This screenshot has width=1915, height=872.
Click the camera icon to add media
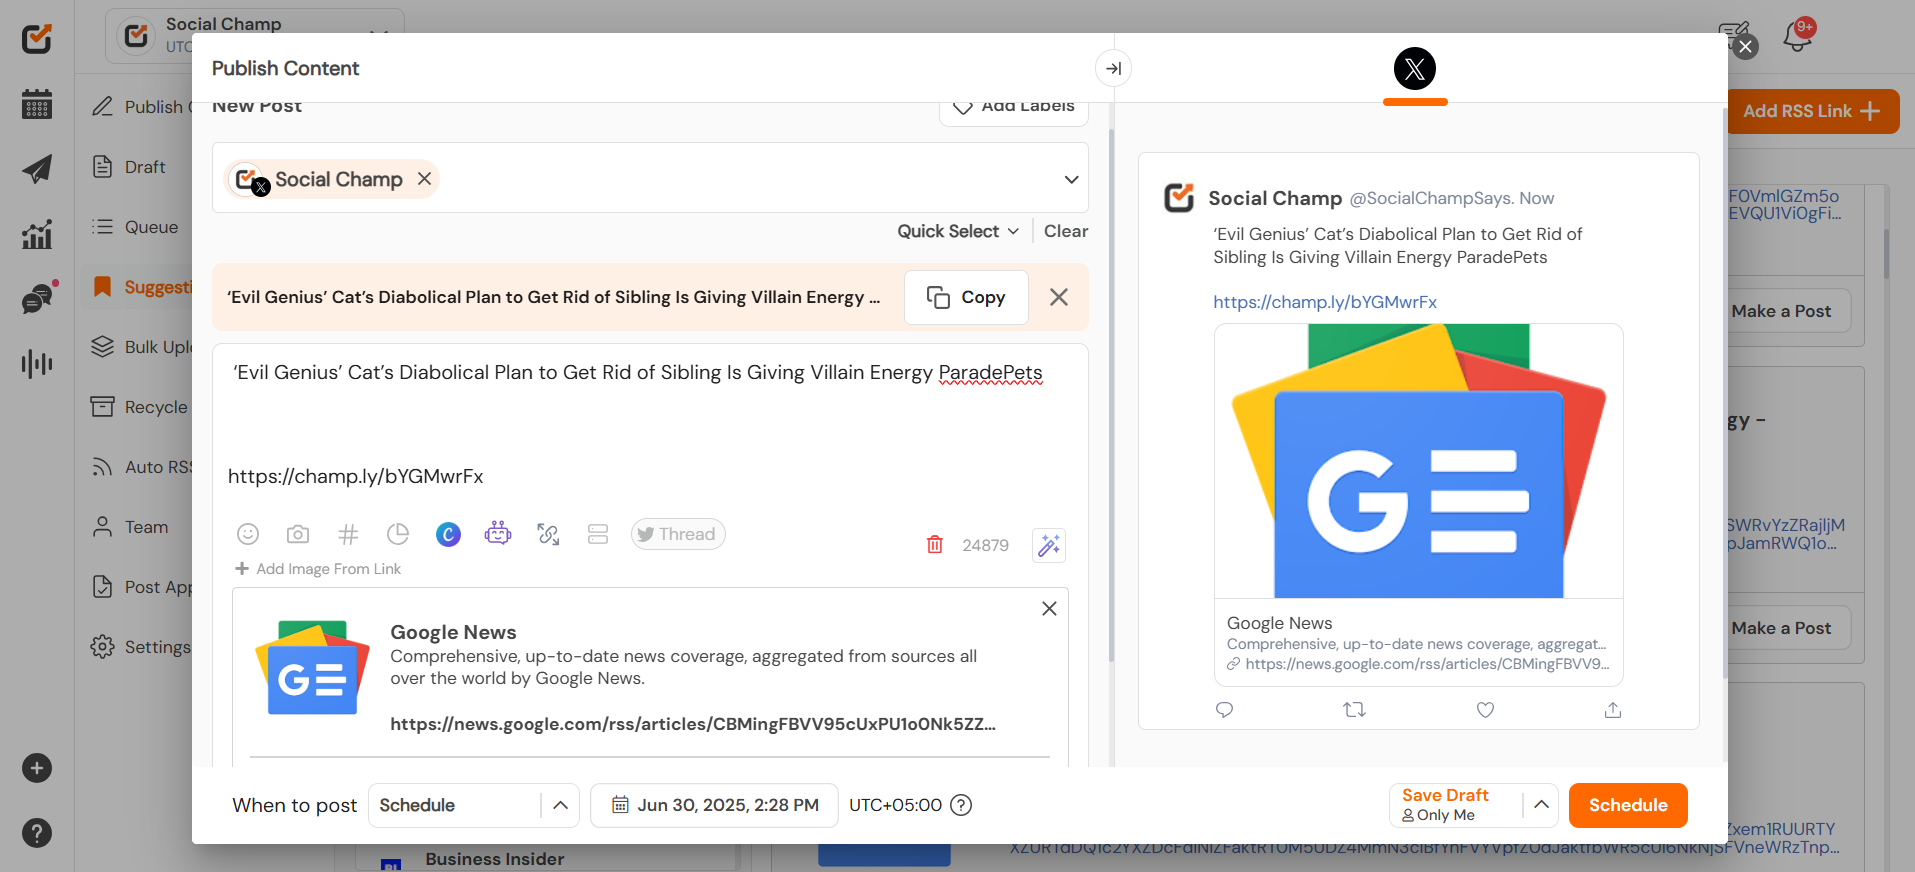298,534
